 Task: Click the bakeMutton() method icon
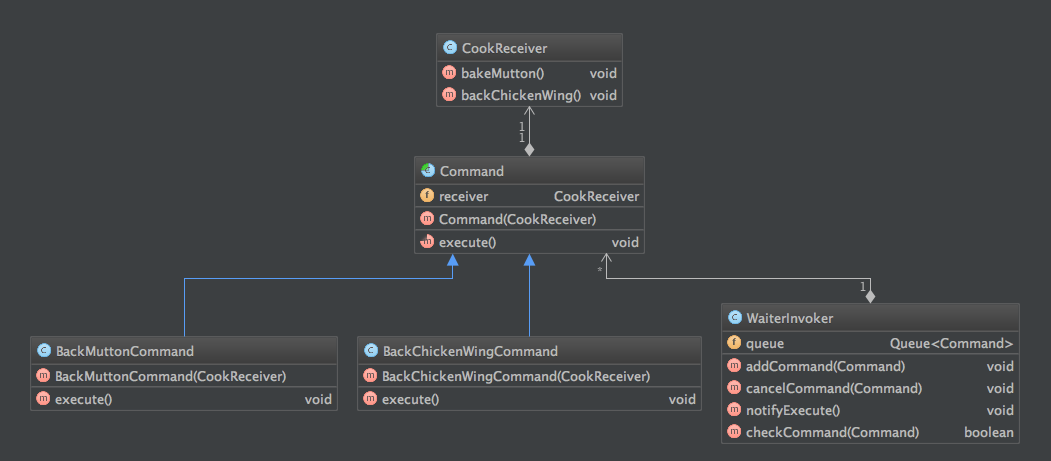(449, 73)
